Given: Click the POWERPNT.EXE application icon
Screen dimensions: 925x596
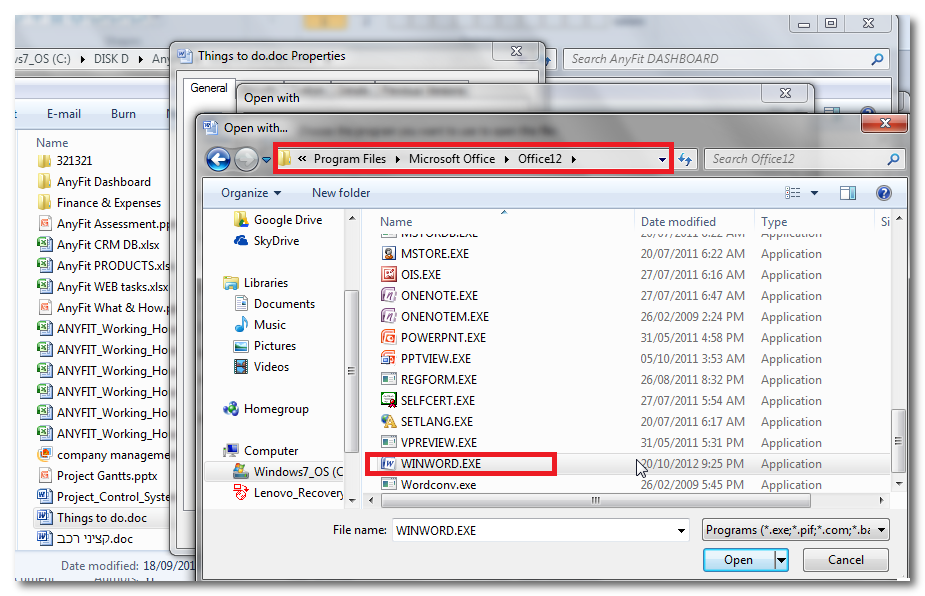Looking at the screenshot, I should (x=389, y=338).
